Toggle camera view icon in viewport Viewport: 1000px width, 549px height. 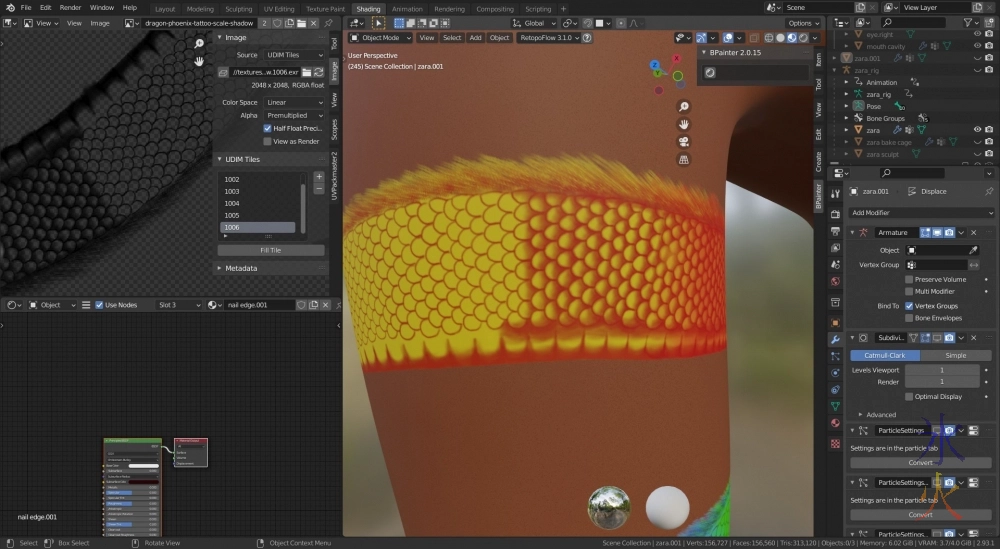[684, 141]
